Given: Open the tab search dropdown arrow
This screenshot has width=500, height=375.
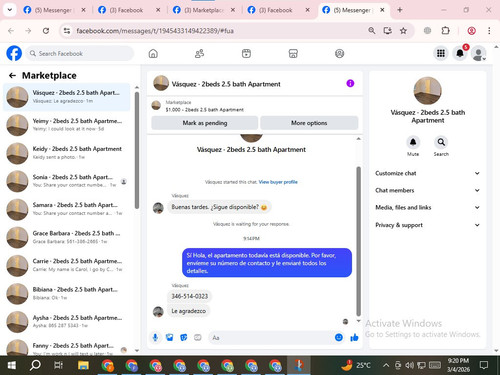Looking at the screenshot, I should coord(10,10).
